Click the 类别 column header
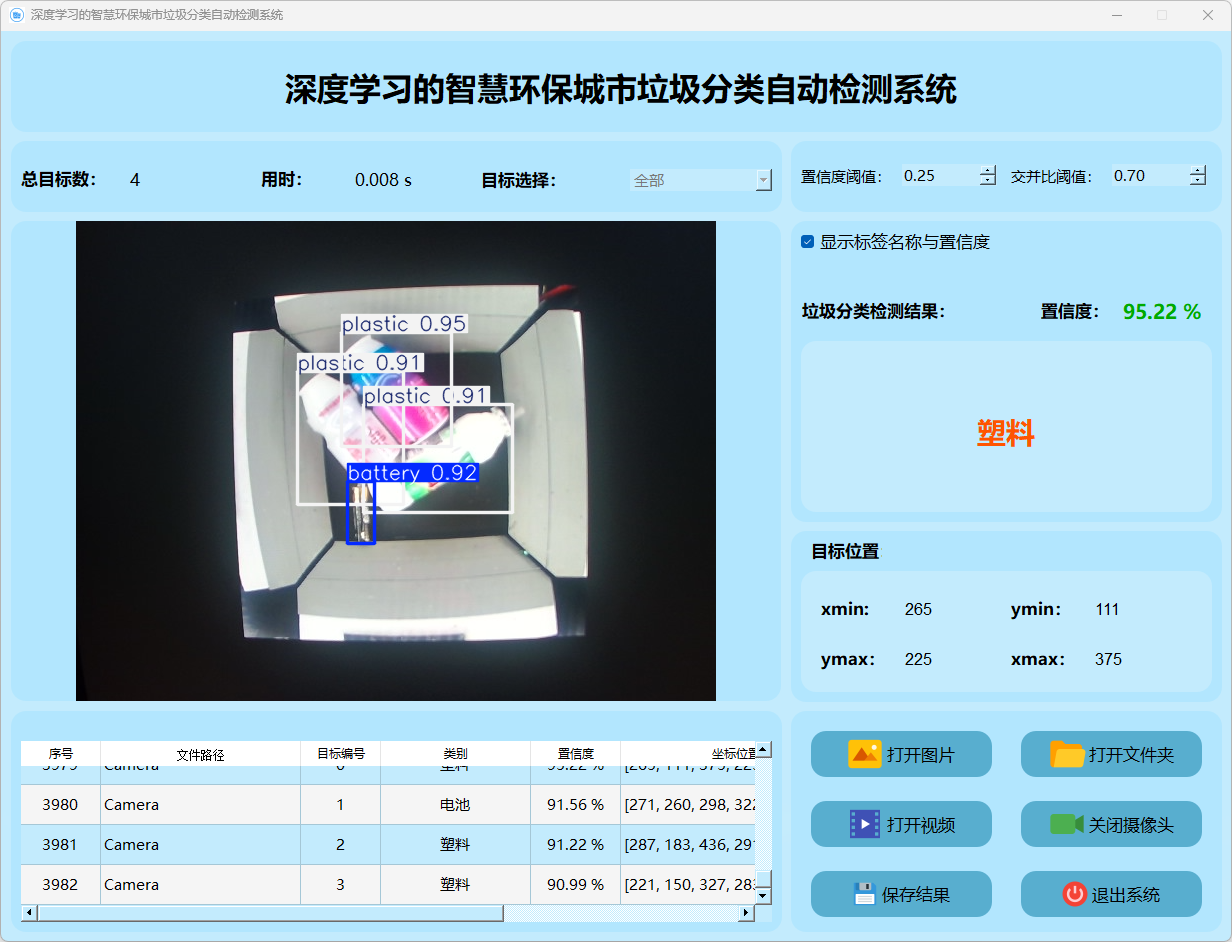The image size is (1232, 942). (456, 754)
